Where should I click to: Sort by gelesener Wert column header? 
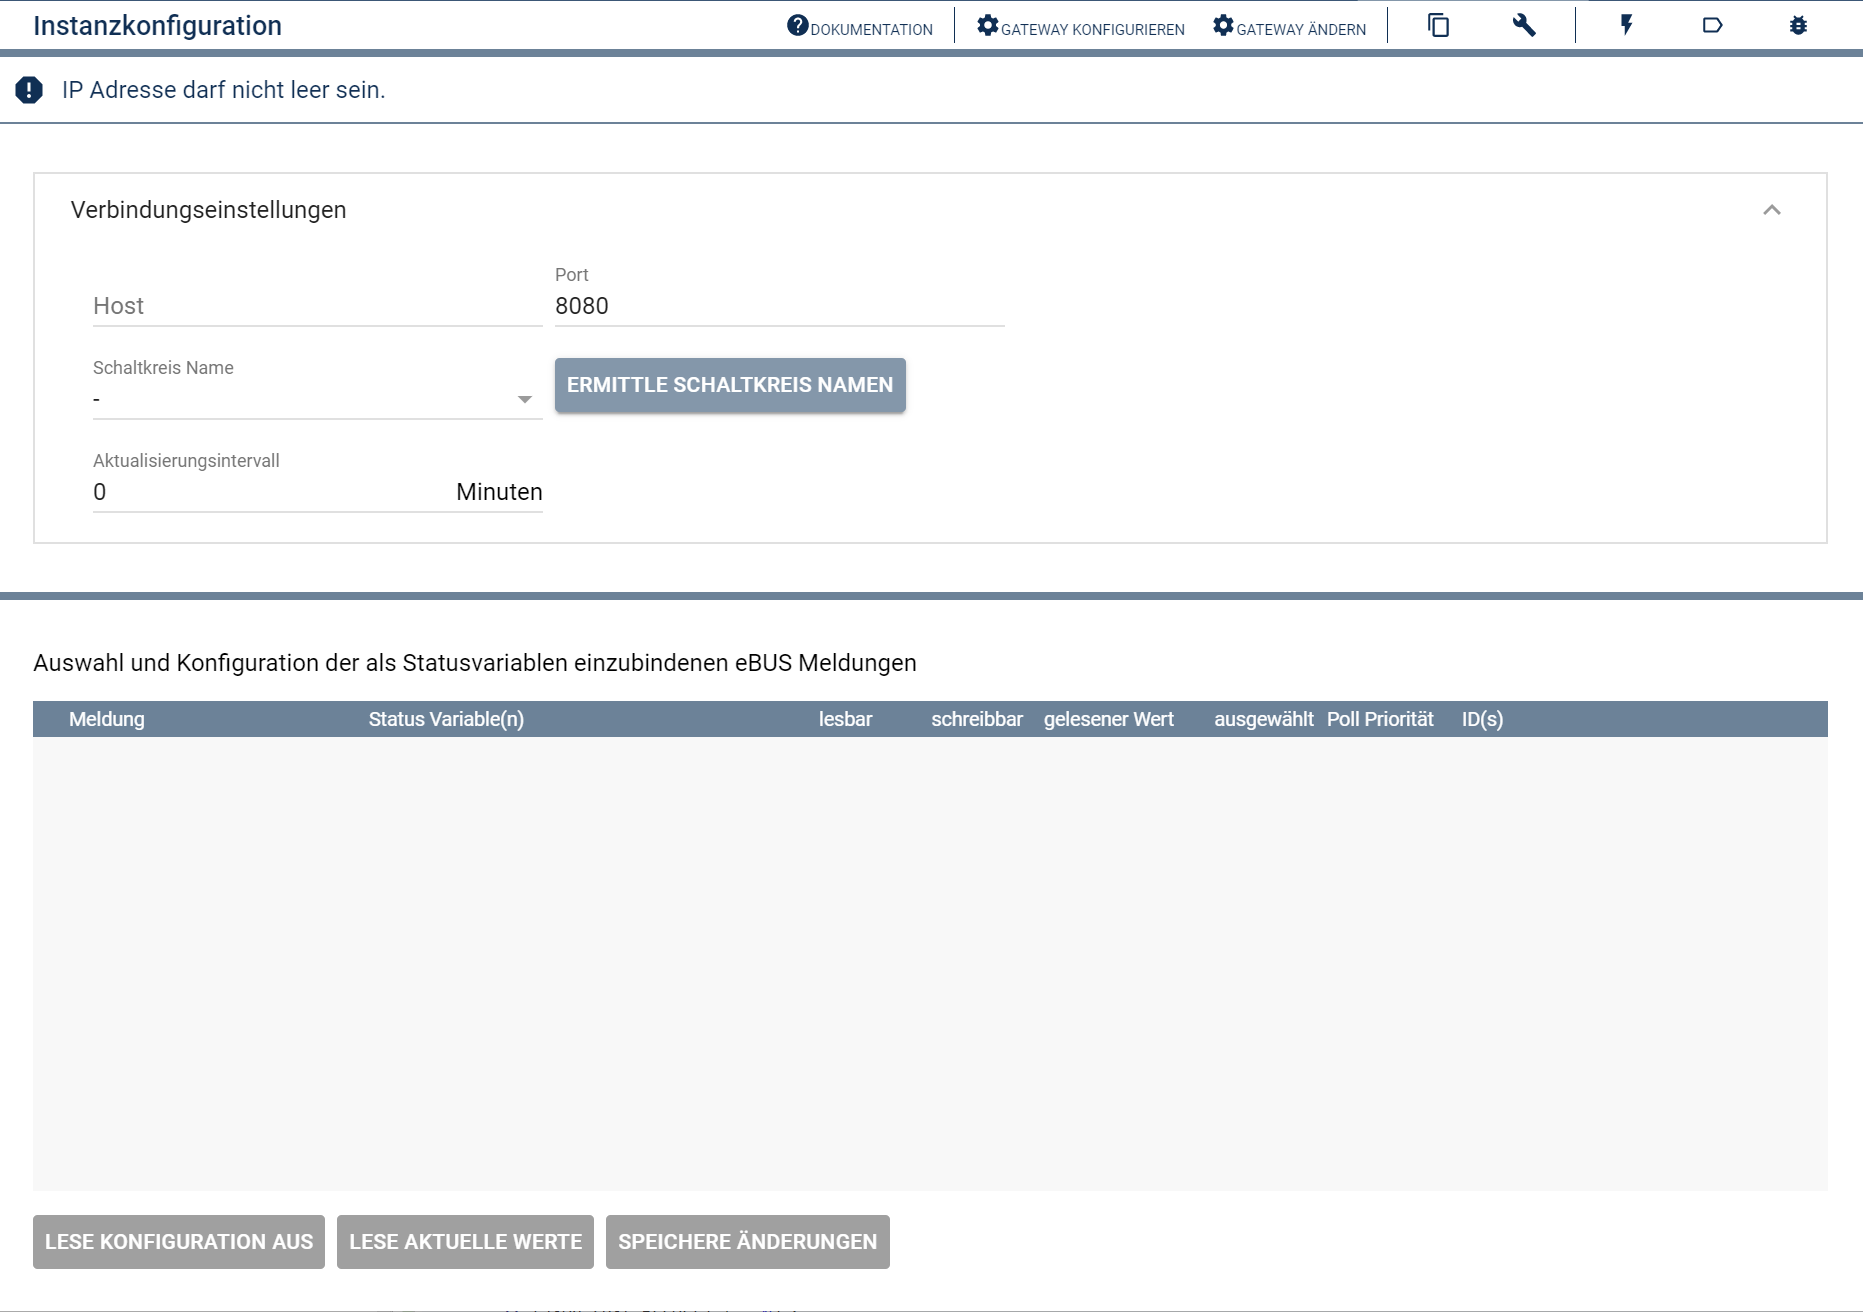[x=1109, y=719]
